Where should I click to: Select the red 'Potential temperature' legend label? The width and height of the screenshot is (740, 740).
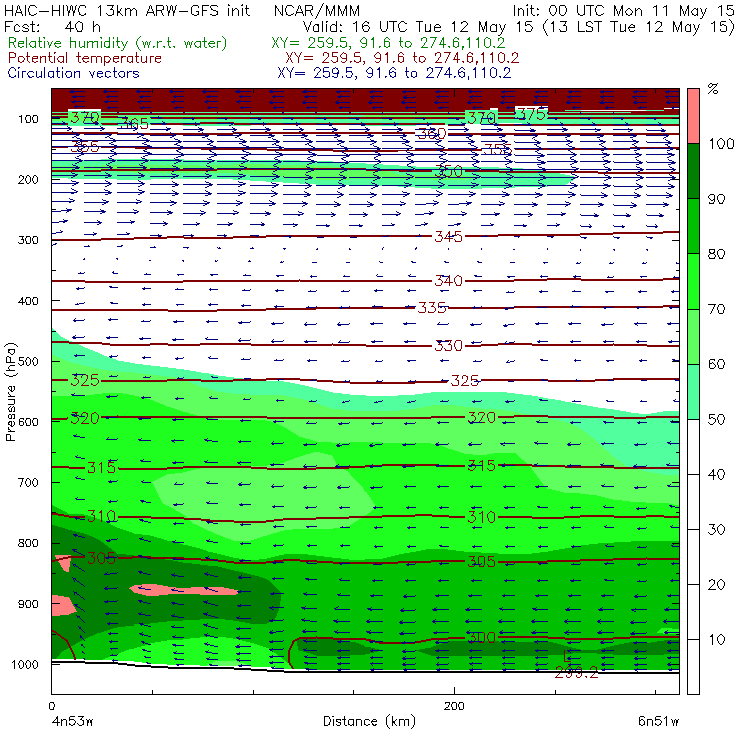[85, 58]
